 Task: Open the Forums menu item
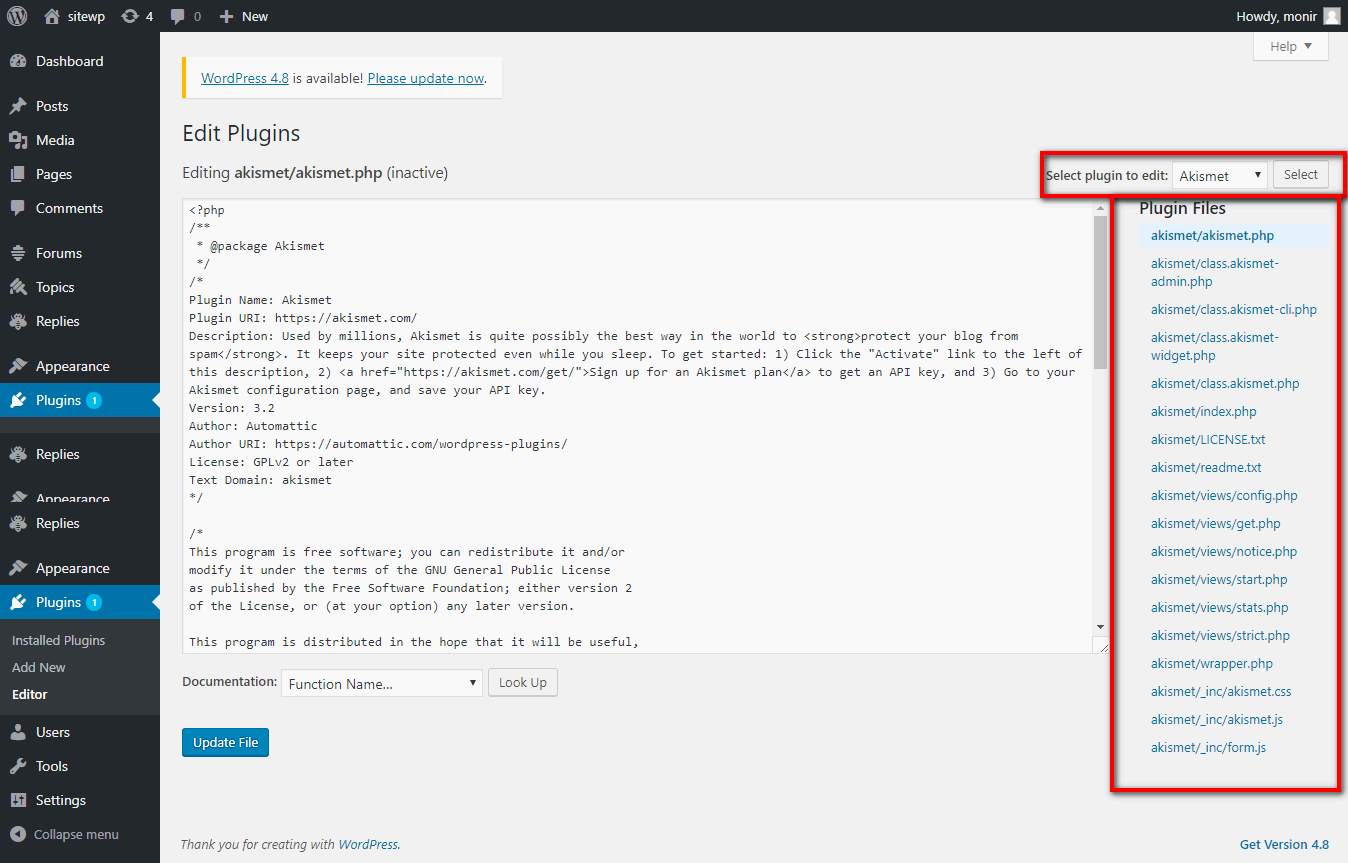pos(80,253)
